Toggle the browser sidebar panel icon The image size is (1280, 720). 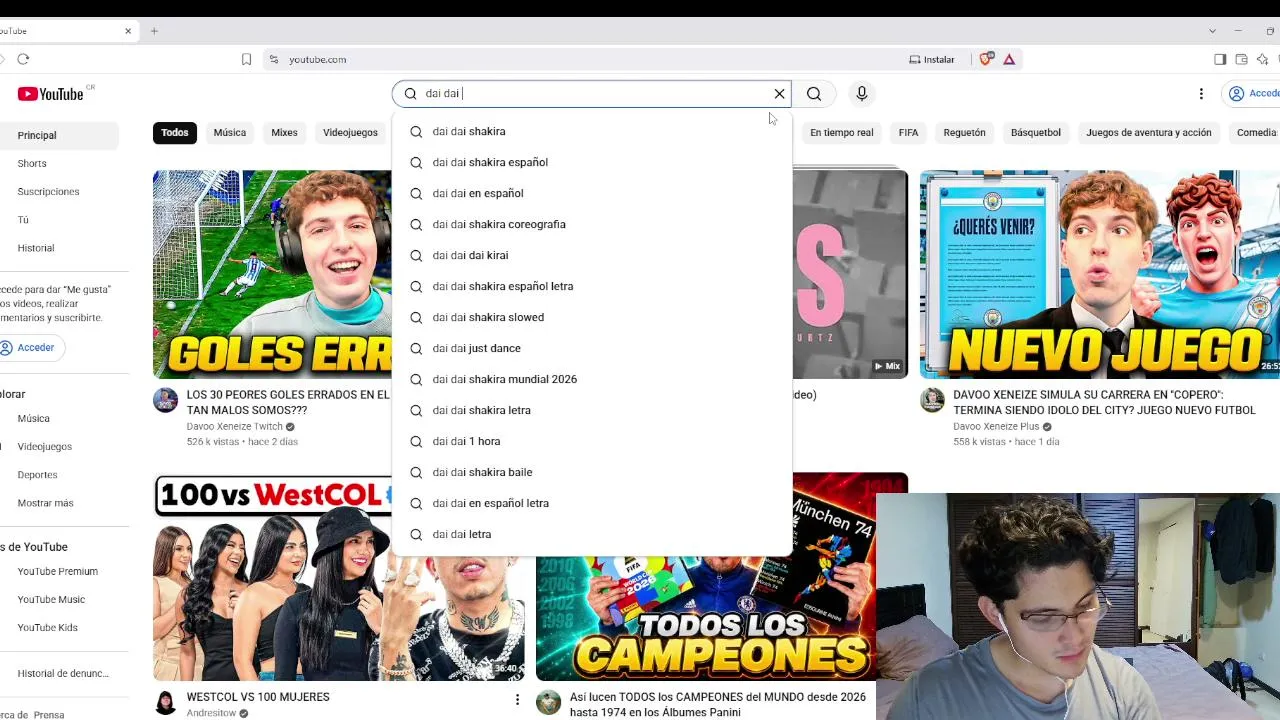pos(1220,59)
